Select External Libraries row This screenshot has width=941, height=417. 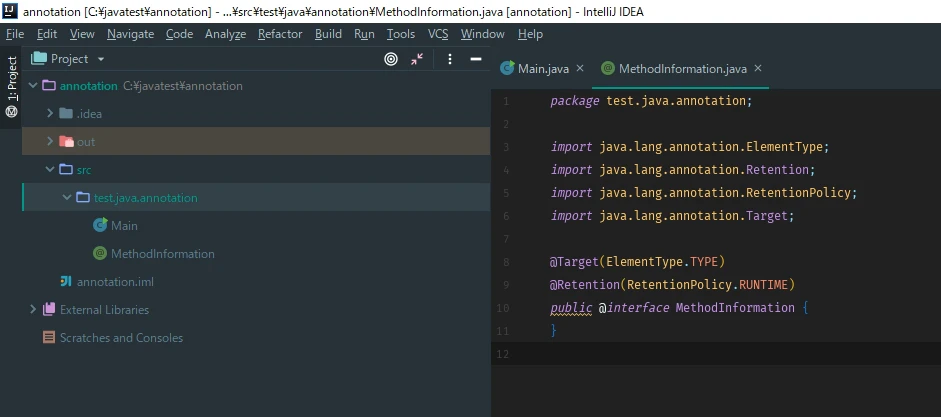click(x=256, y=310)
